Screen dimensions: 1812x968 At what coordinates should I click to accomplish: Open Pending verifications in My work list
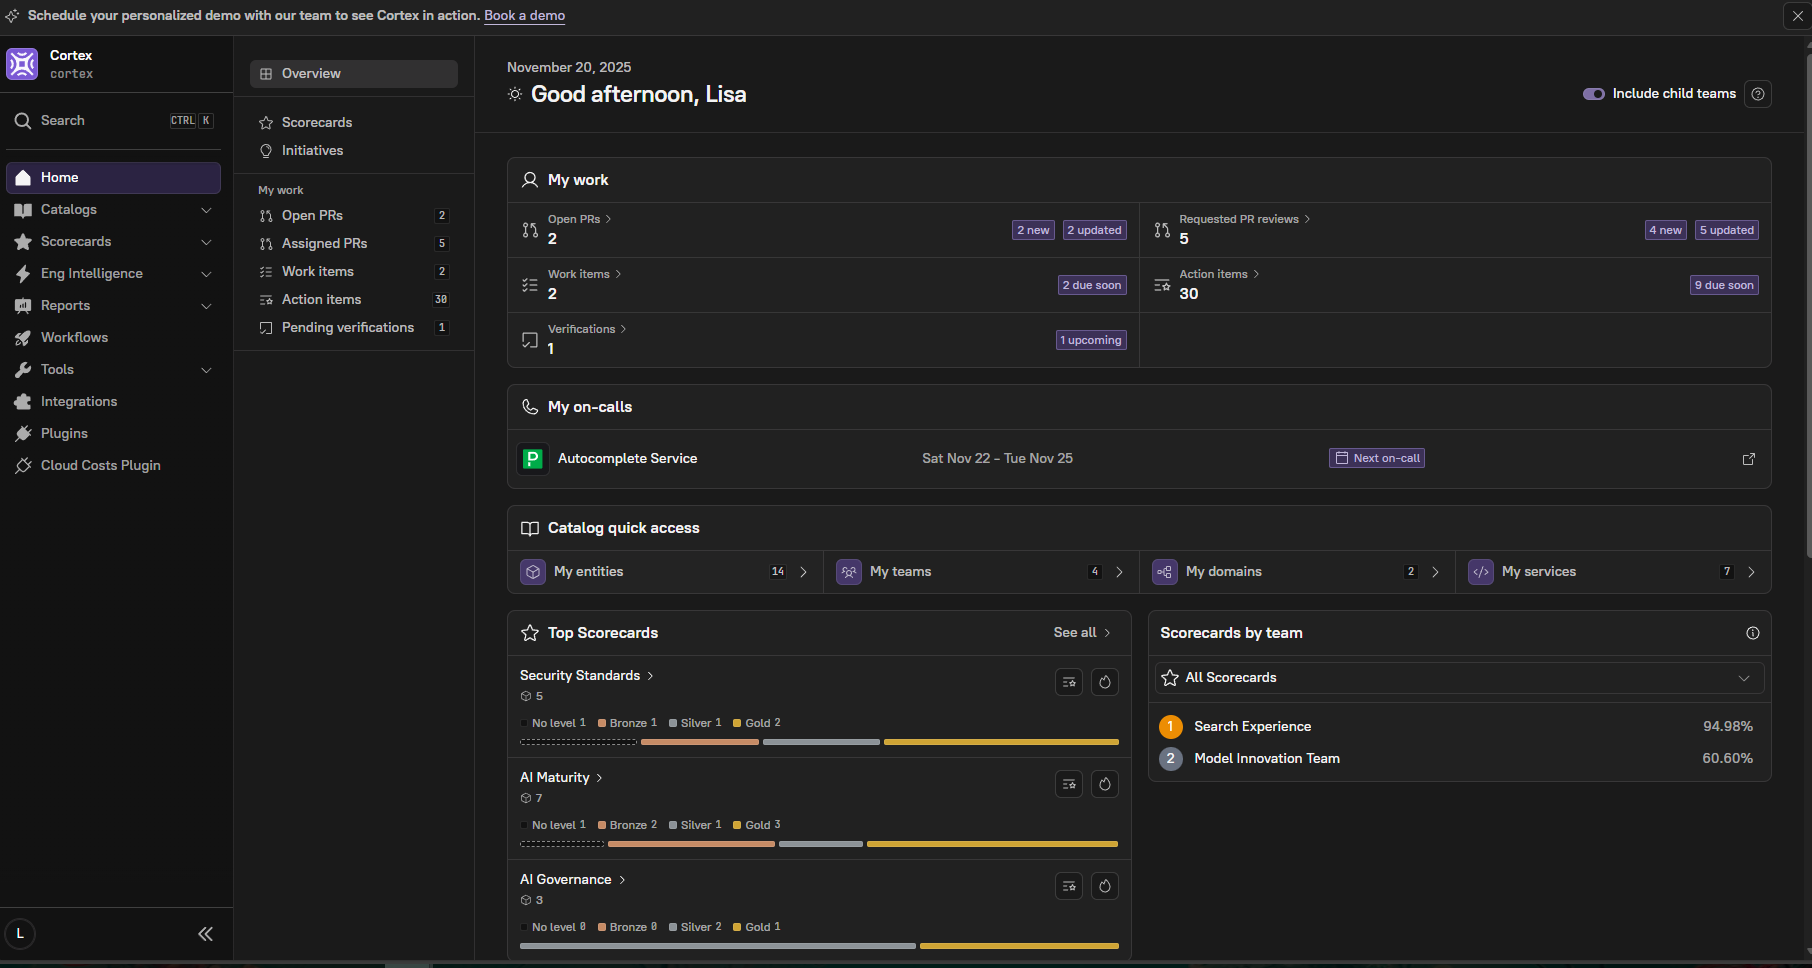[354, 328]
